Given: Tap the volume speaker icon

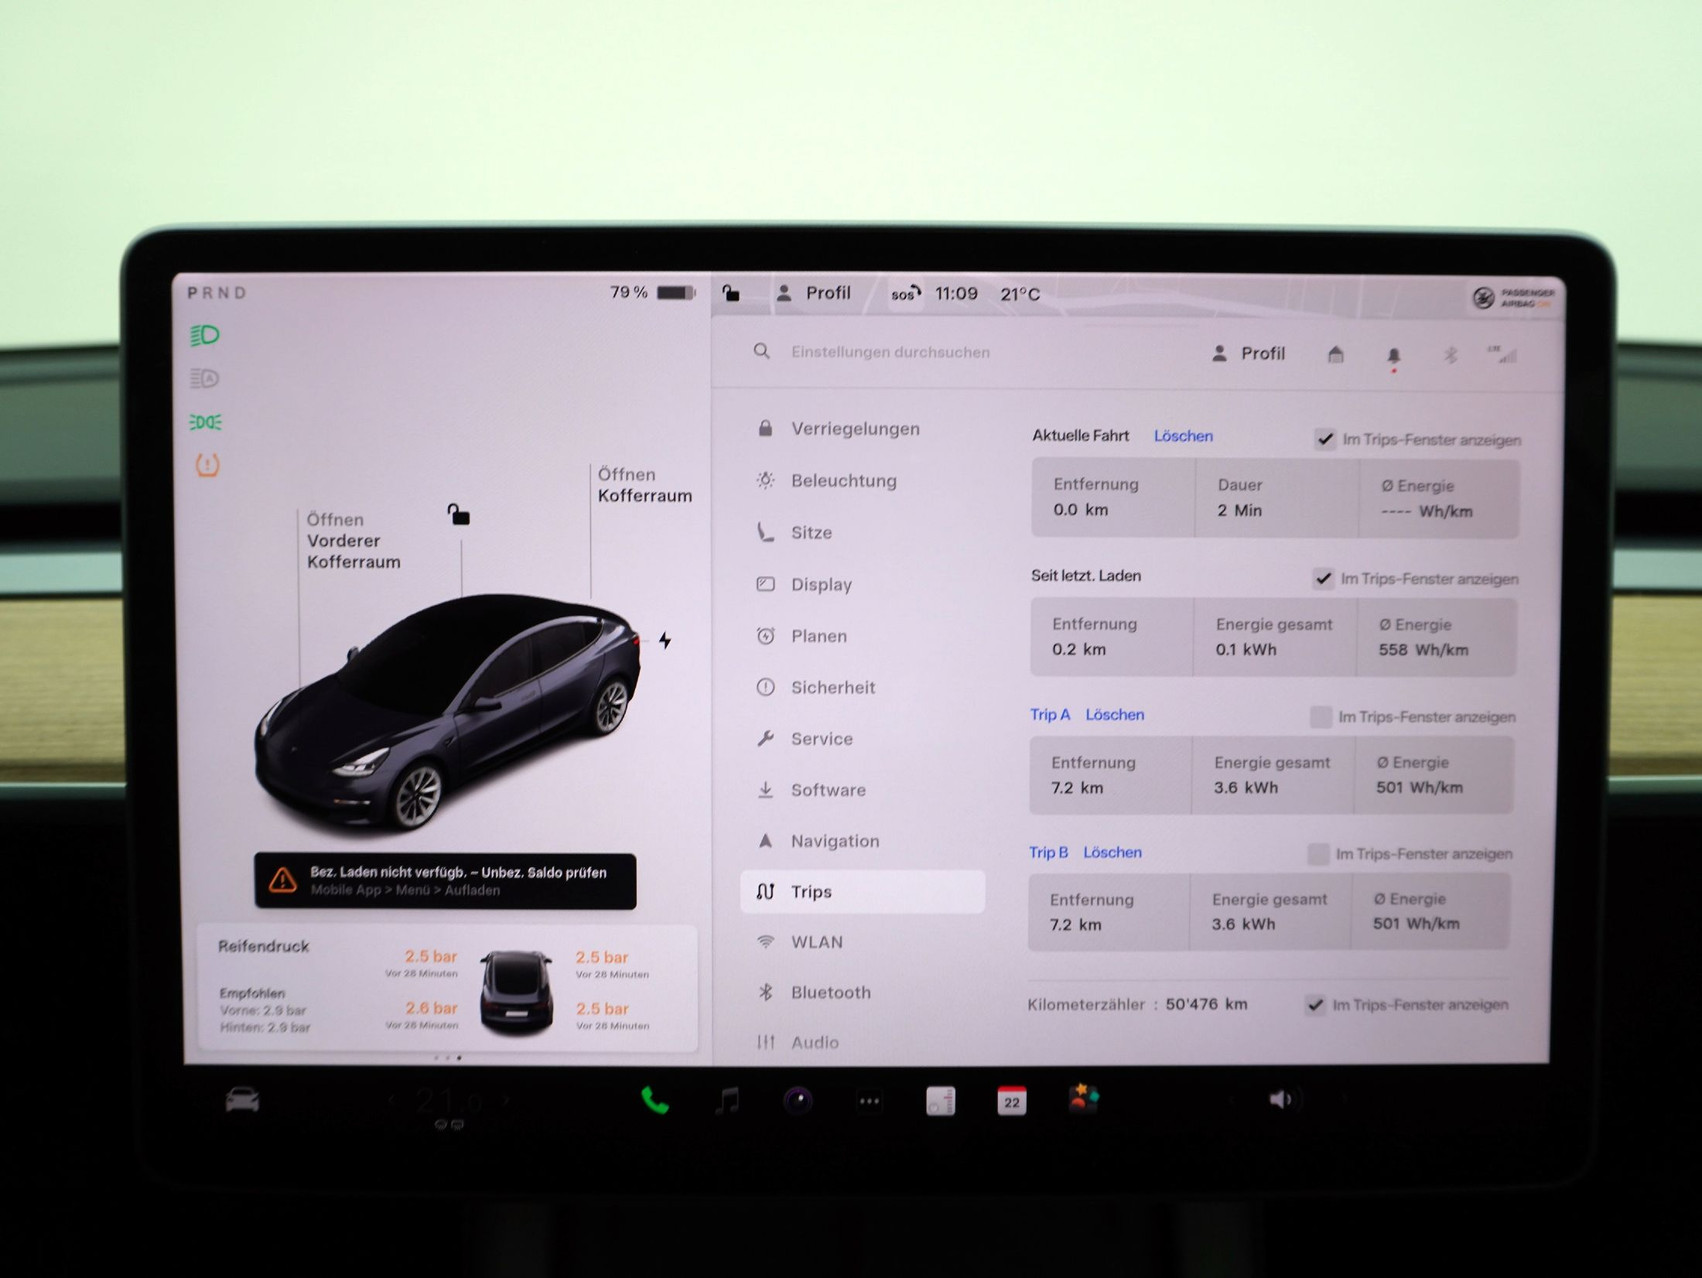Looking at the screenshot, I should coord(1281,1099).
